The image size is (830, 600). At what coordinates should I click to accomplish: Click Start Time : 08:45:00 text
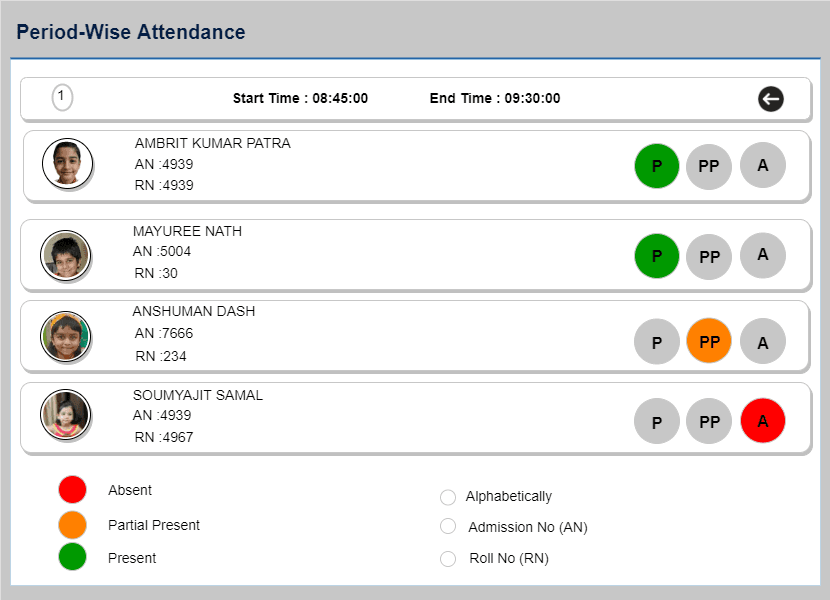coord(300,98)
